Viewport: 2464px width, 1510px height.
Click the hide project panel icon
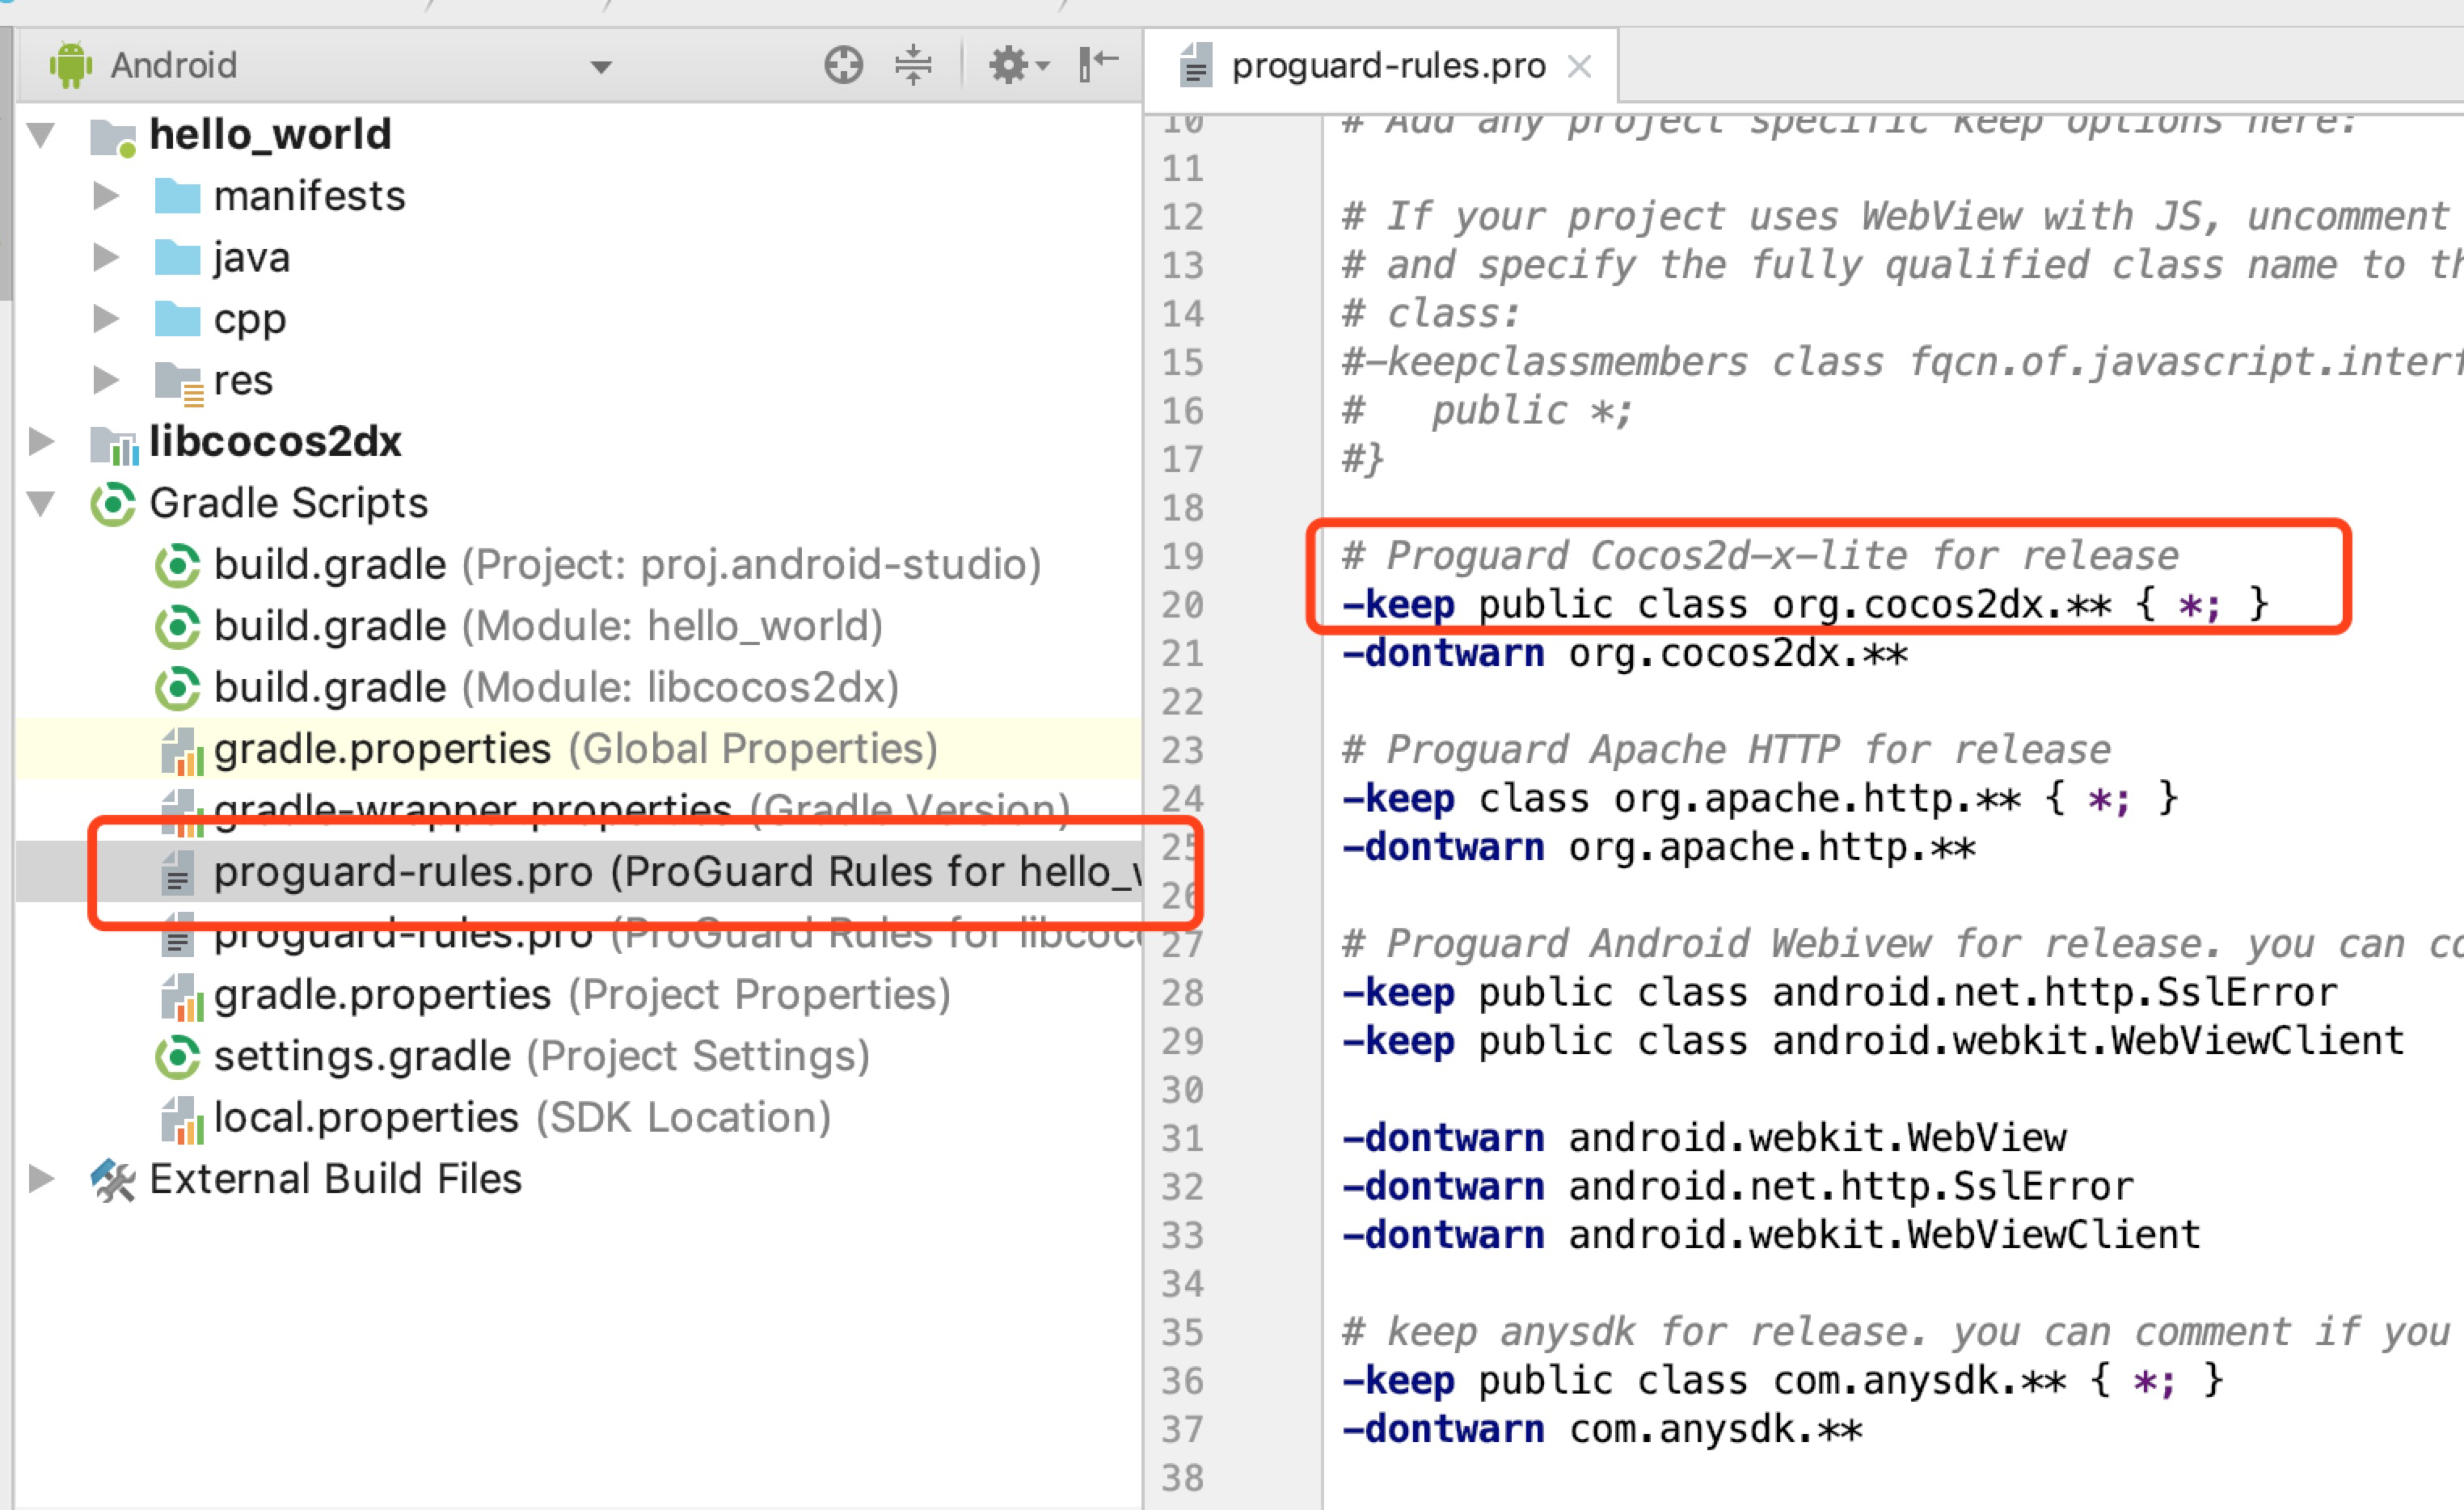click(1097, 64)
